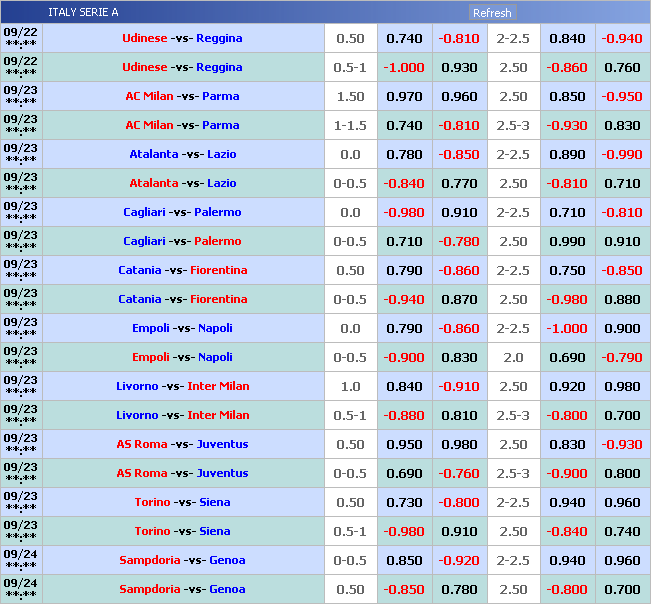Select the 1.50 handicap for AC Milan-Parma
The height and width of the screenshot is (604, 651).
tap(350, 97)
